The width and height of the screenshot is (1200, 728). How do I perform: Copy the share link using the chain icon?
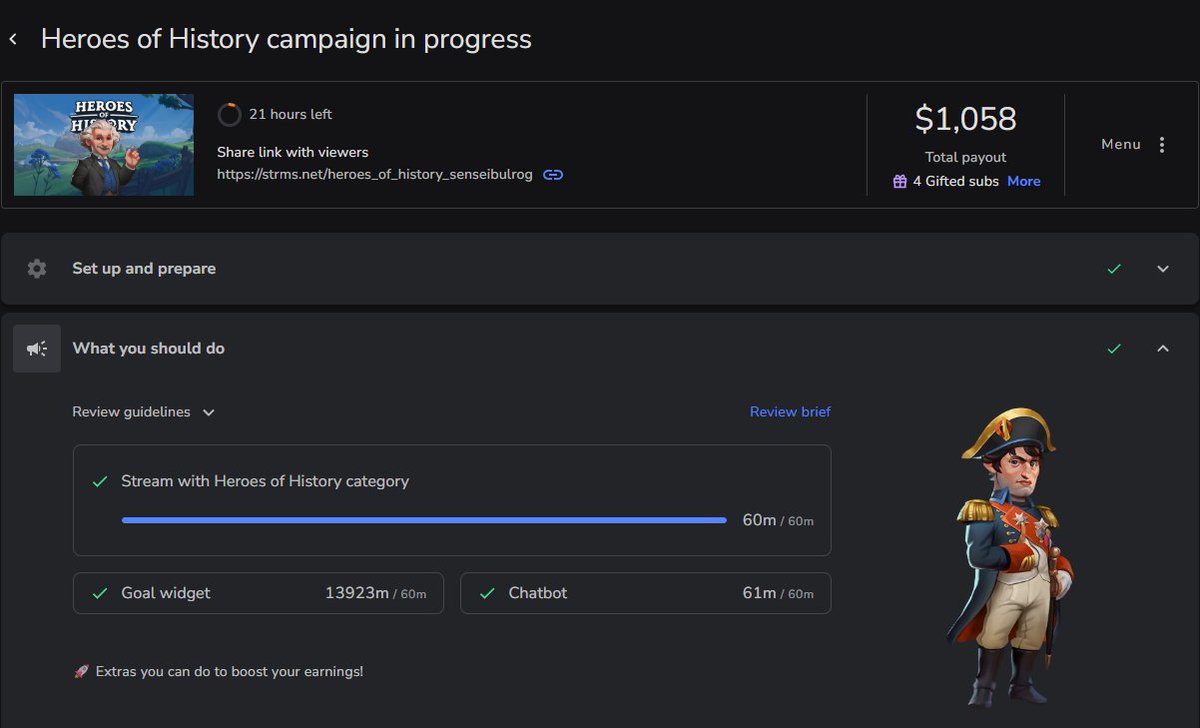(x=553, y=174)
